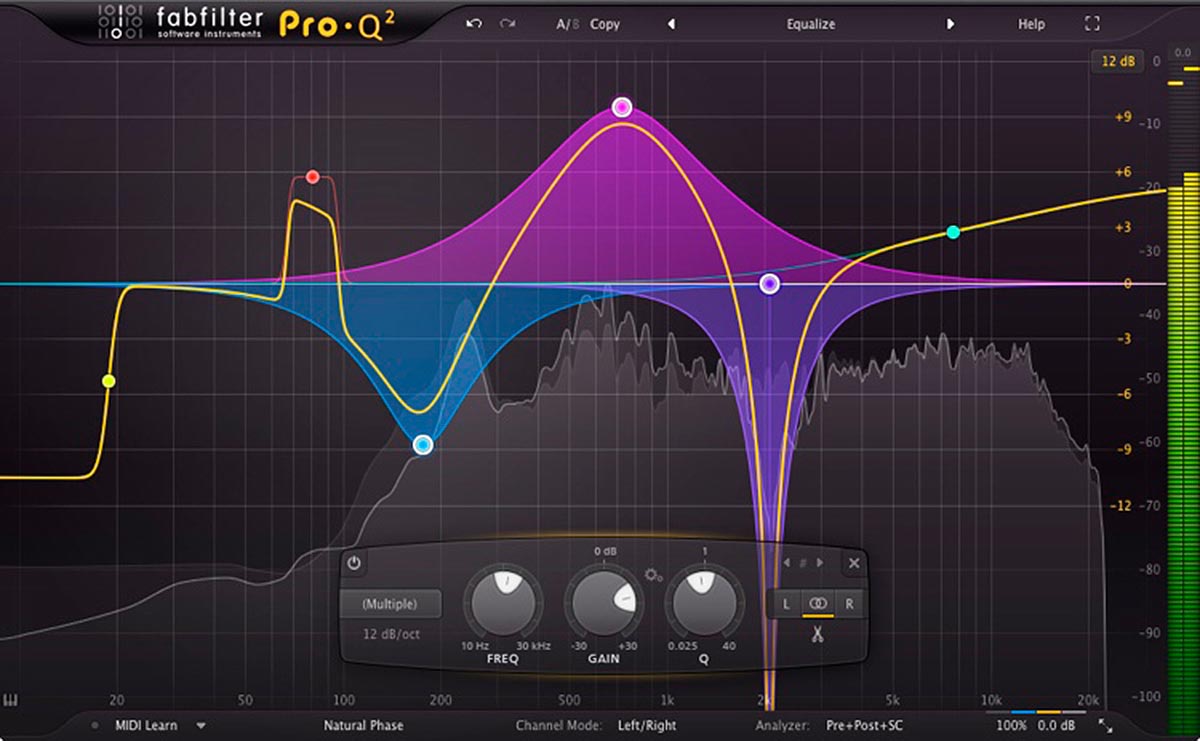Select the red EQ band dot
The width and height of the screenshot is (1200, 741).
(312, 177)
